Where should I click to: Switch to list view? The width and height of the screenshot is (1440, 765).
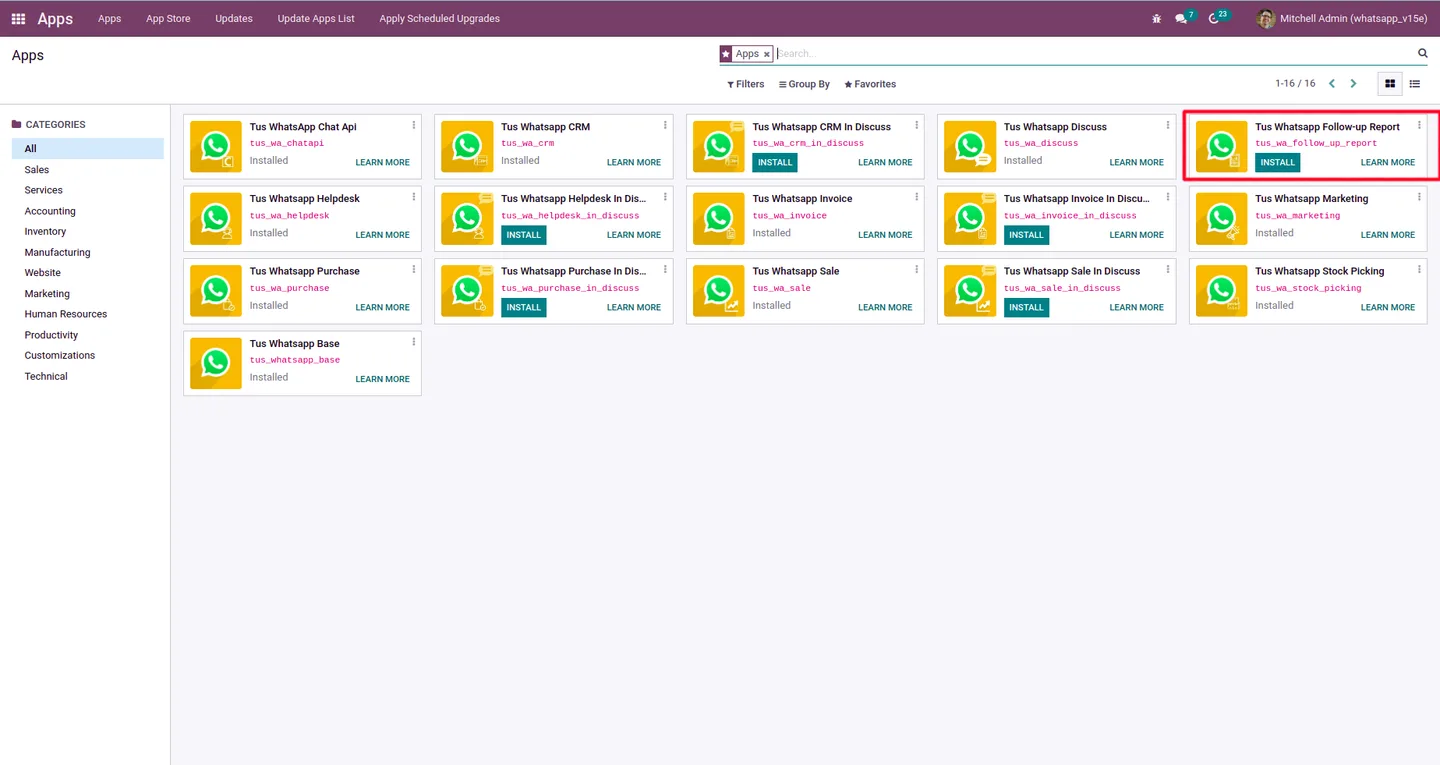[1414, 84]
